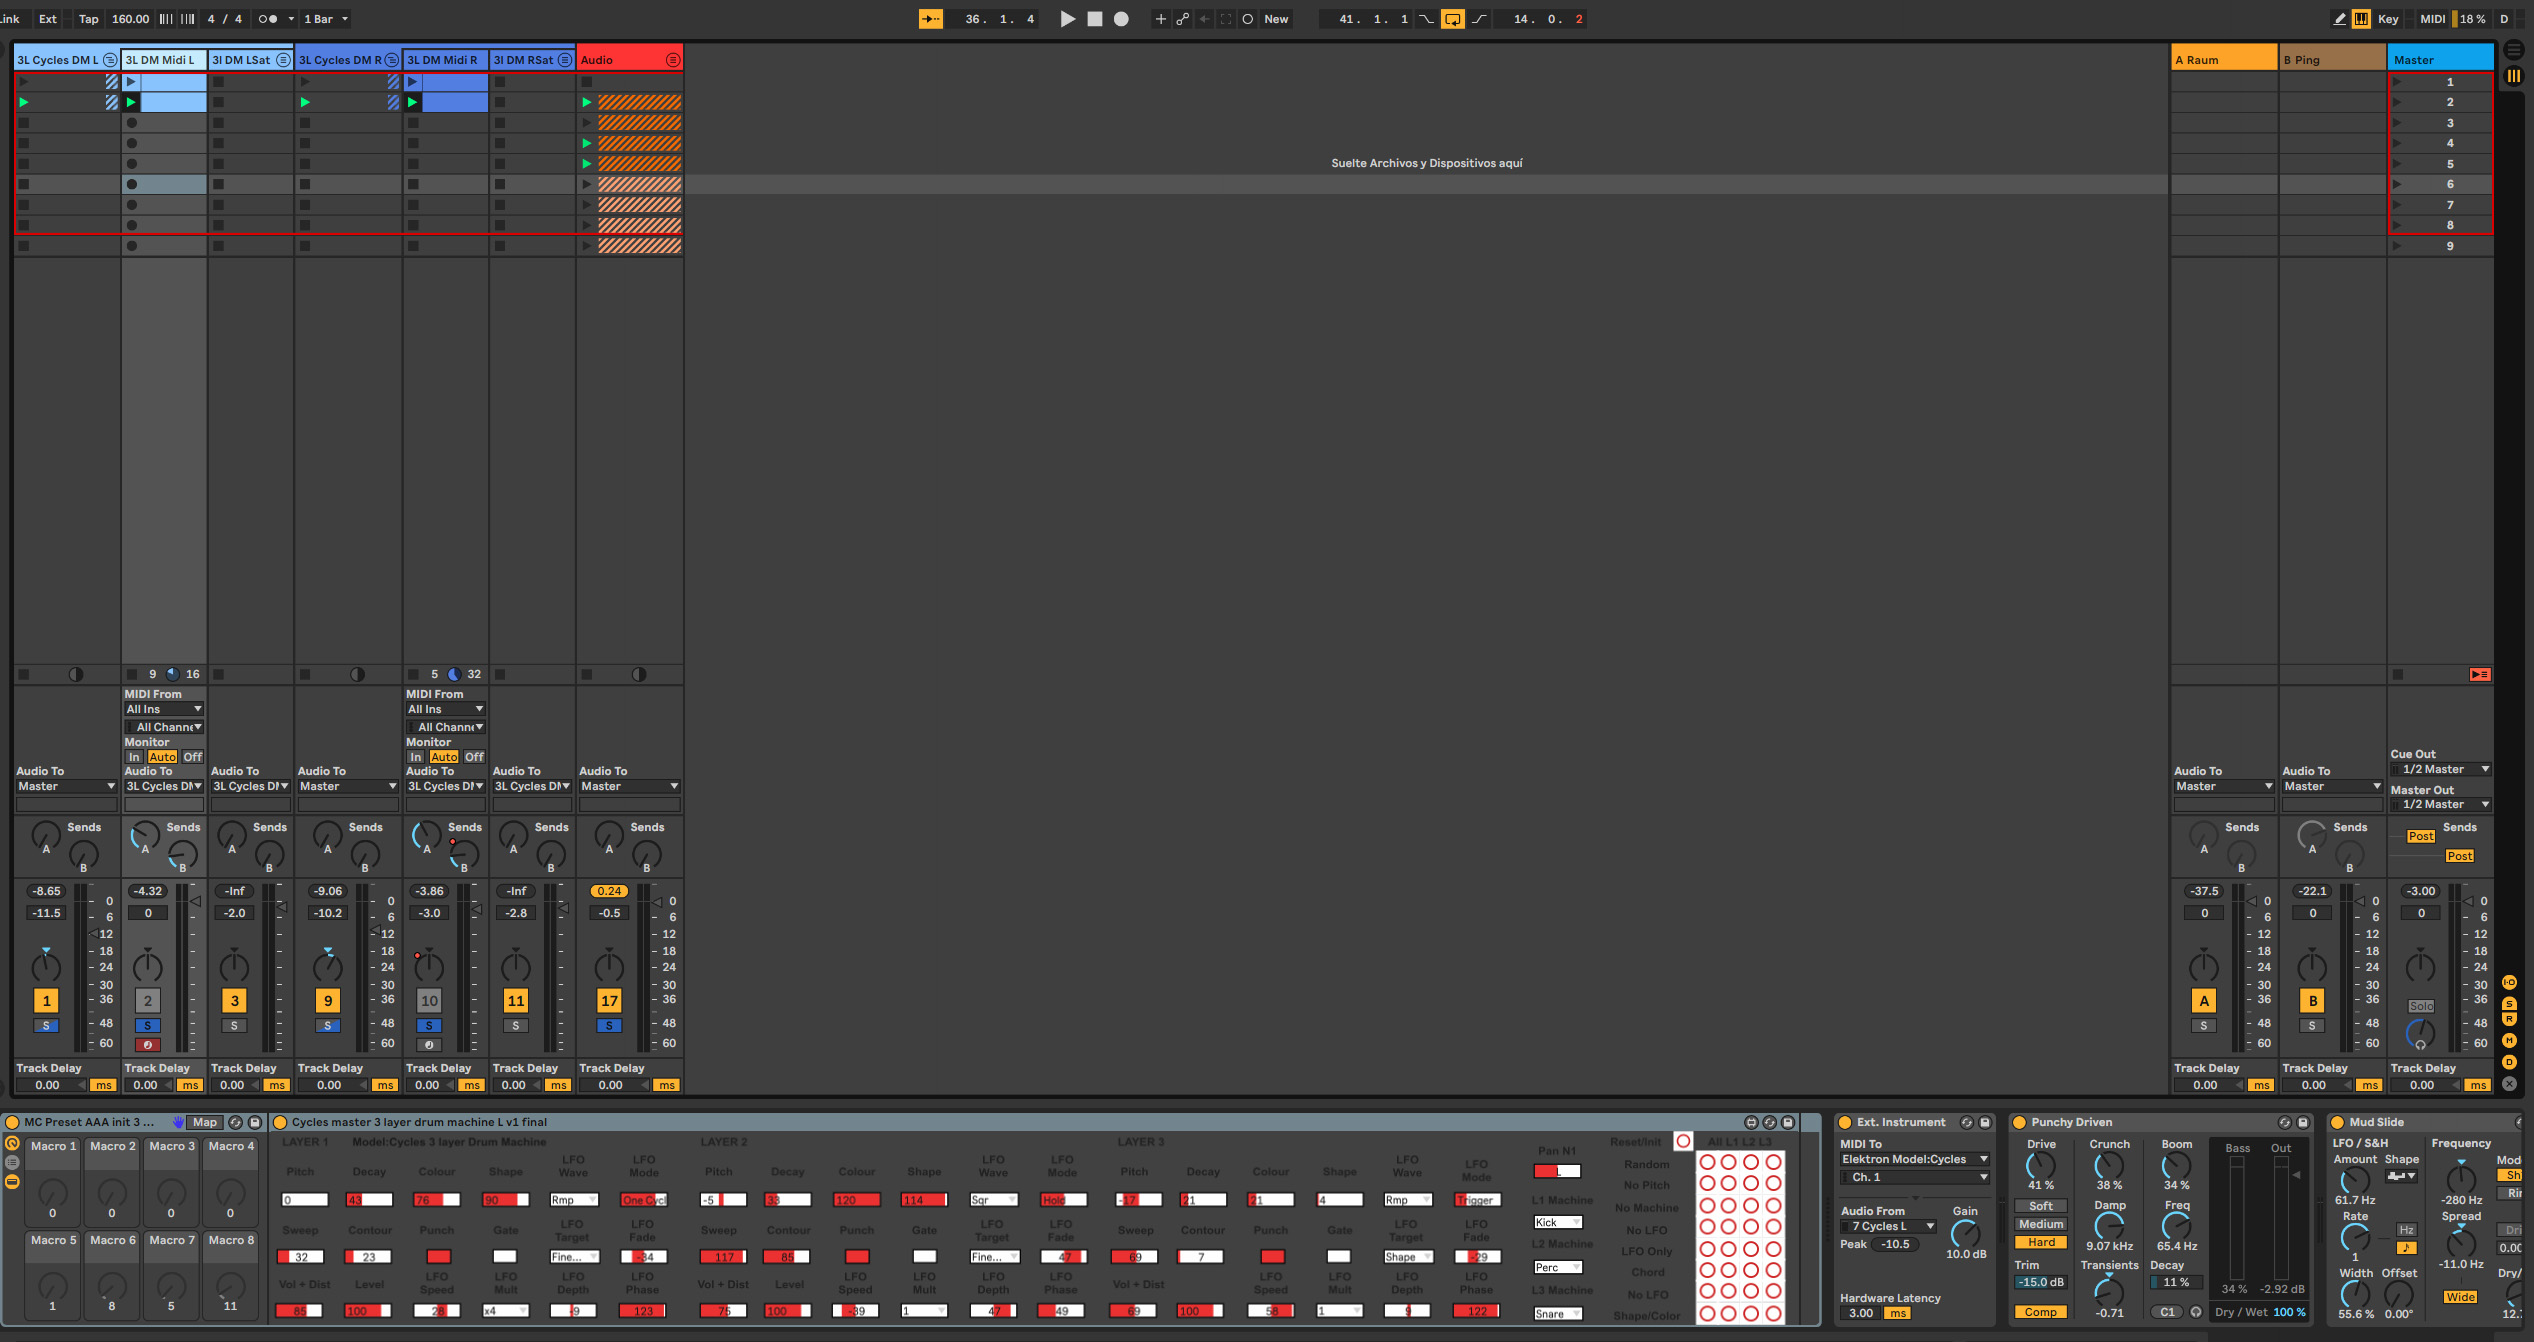
Task: Toggle the MIDI Overdub plus button
Action: 1160,19
